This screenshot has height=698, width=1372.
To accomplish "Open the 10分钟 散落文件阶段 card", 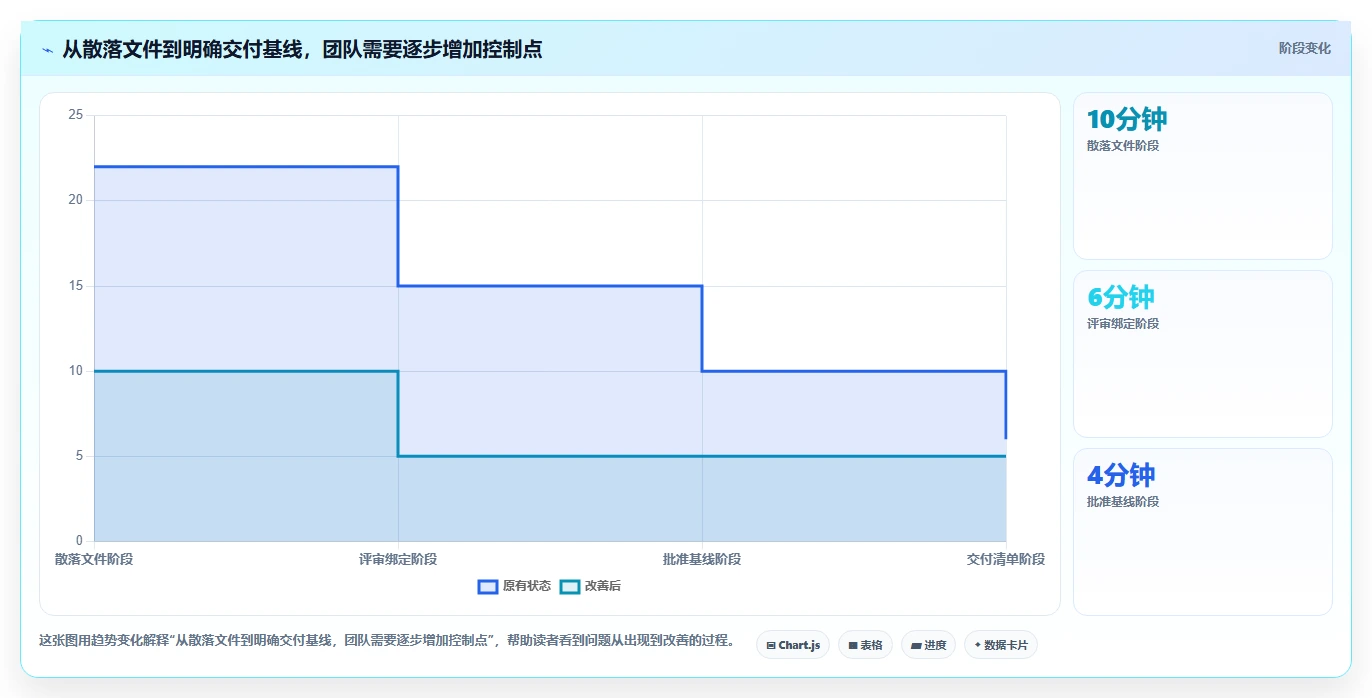I will pos(1202,176).
